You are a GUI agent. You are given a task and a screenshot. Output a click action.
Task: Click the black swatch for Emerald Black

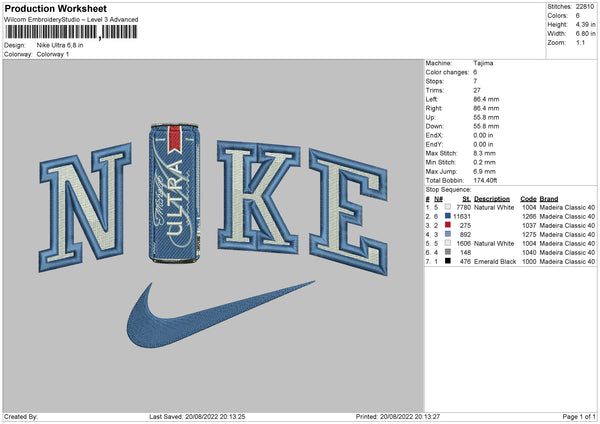448,261
